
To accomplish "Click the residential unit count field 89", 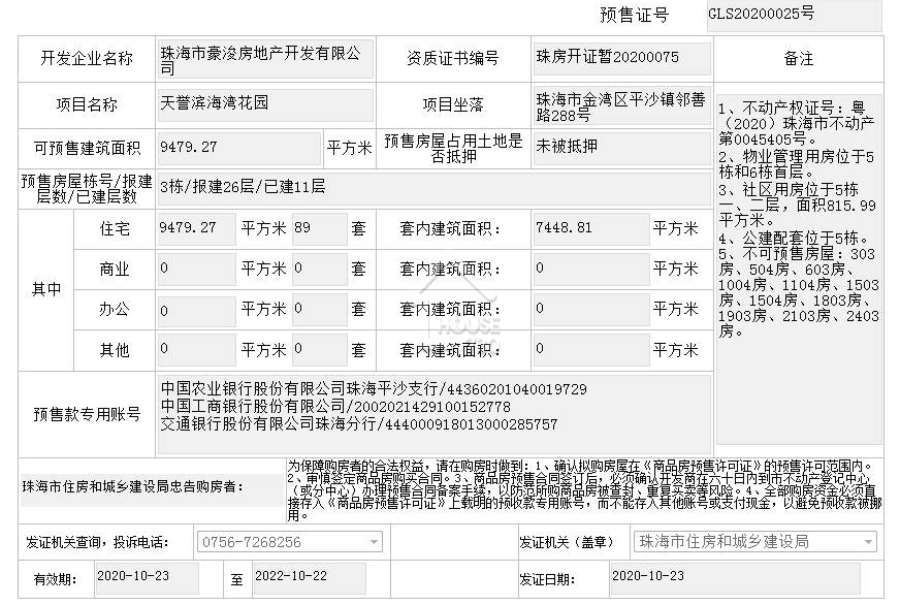I will pos(320,229).
